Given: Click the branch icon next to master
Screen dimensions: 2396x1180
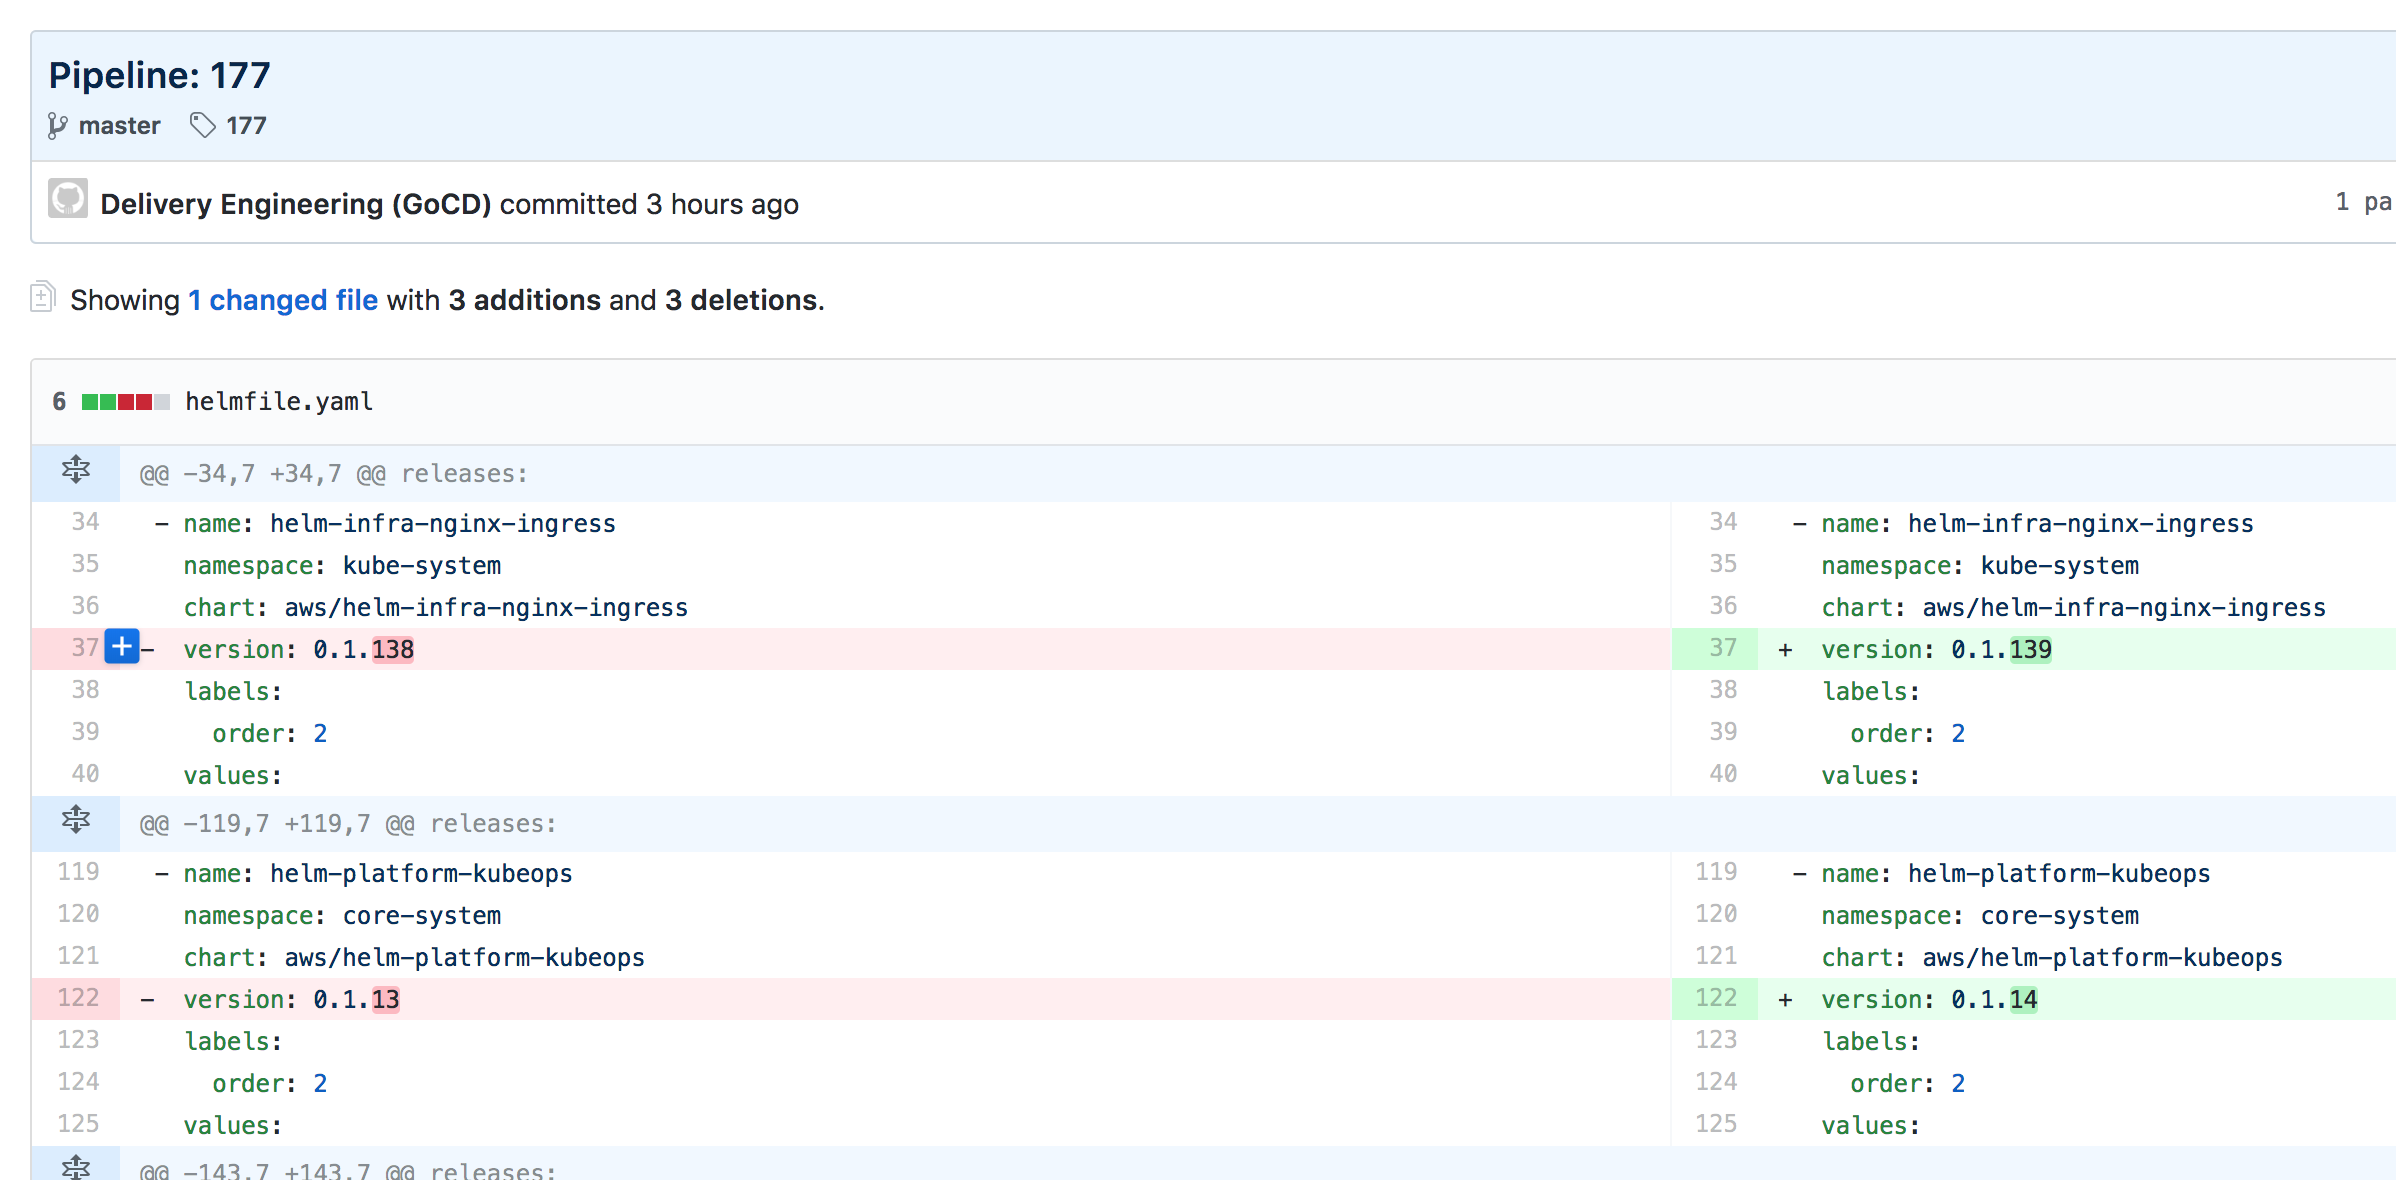Looking at the screenshot, I should [57, 125].
